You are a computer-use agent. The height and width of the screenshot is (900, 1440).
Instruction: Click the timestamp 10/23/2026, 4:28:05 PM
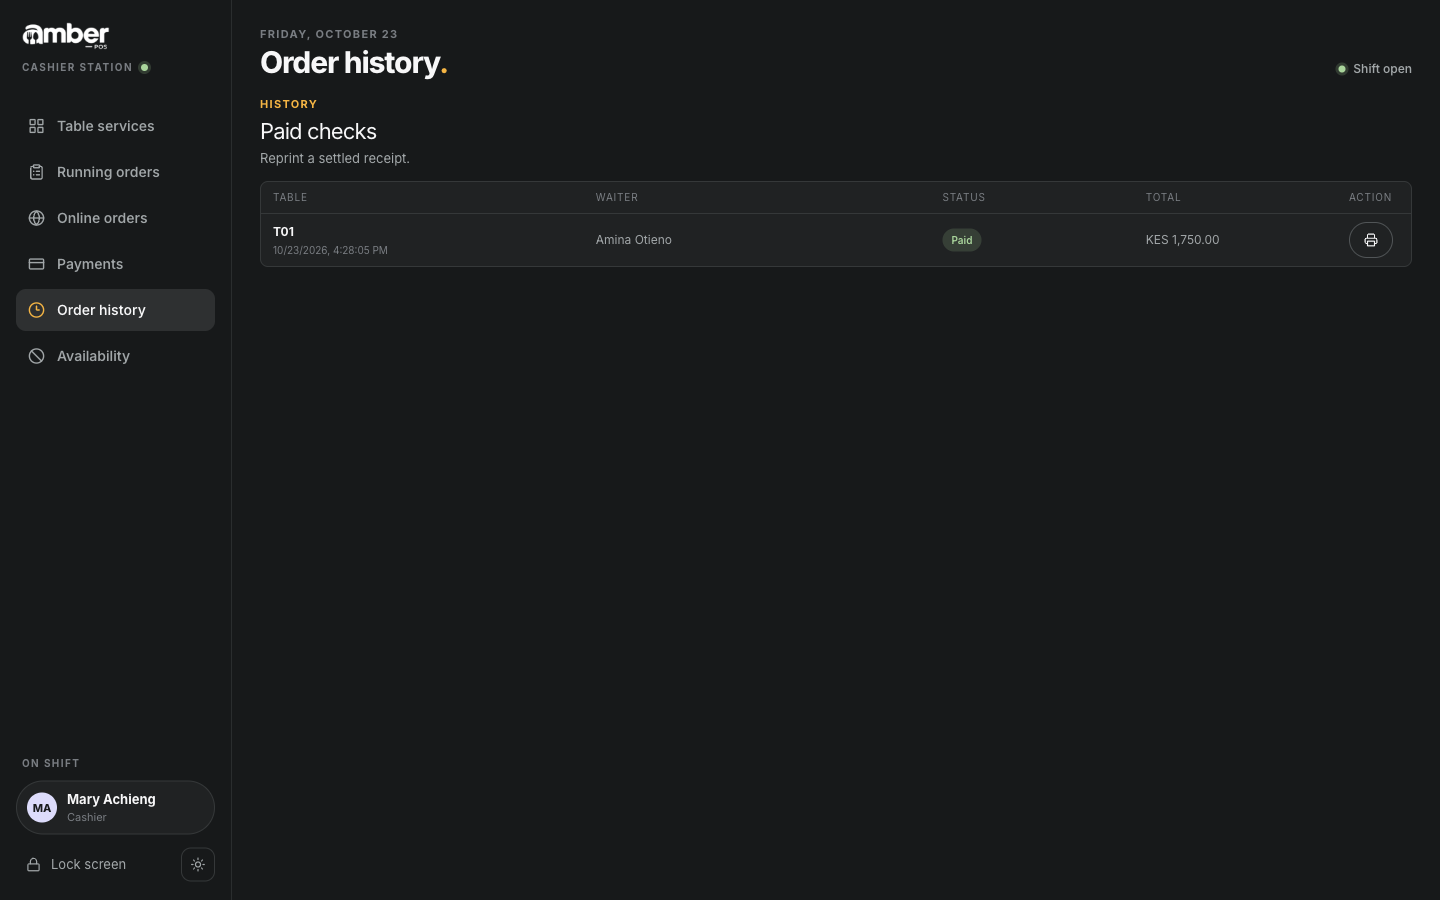330,250
